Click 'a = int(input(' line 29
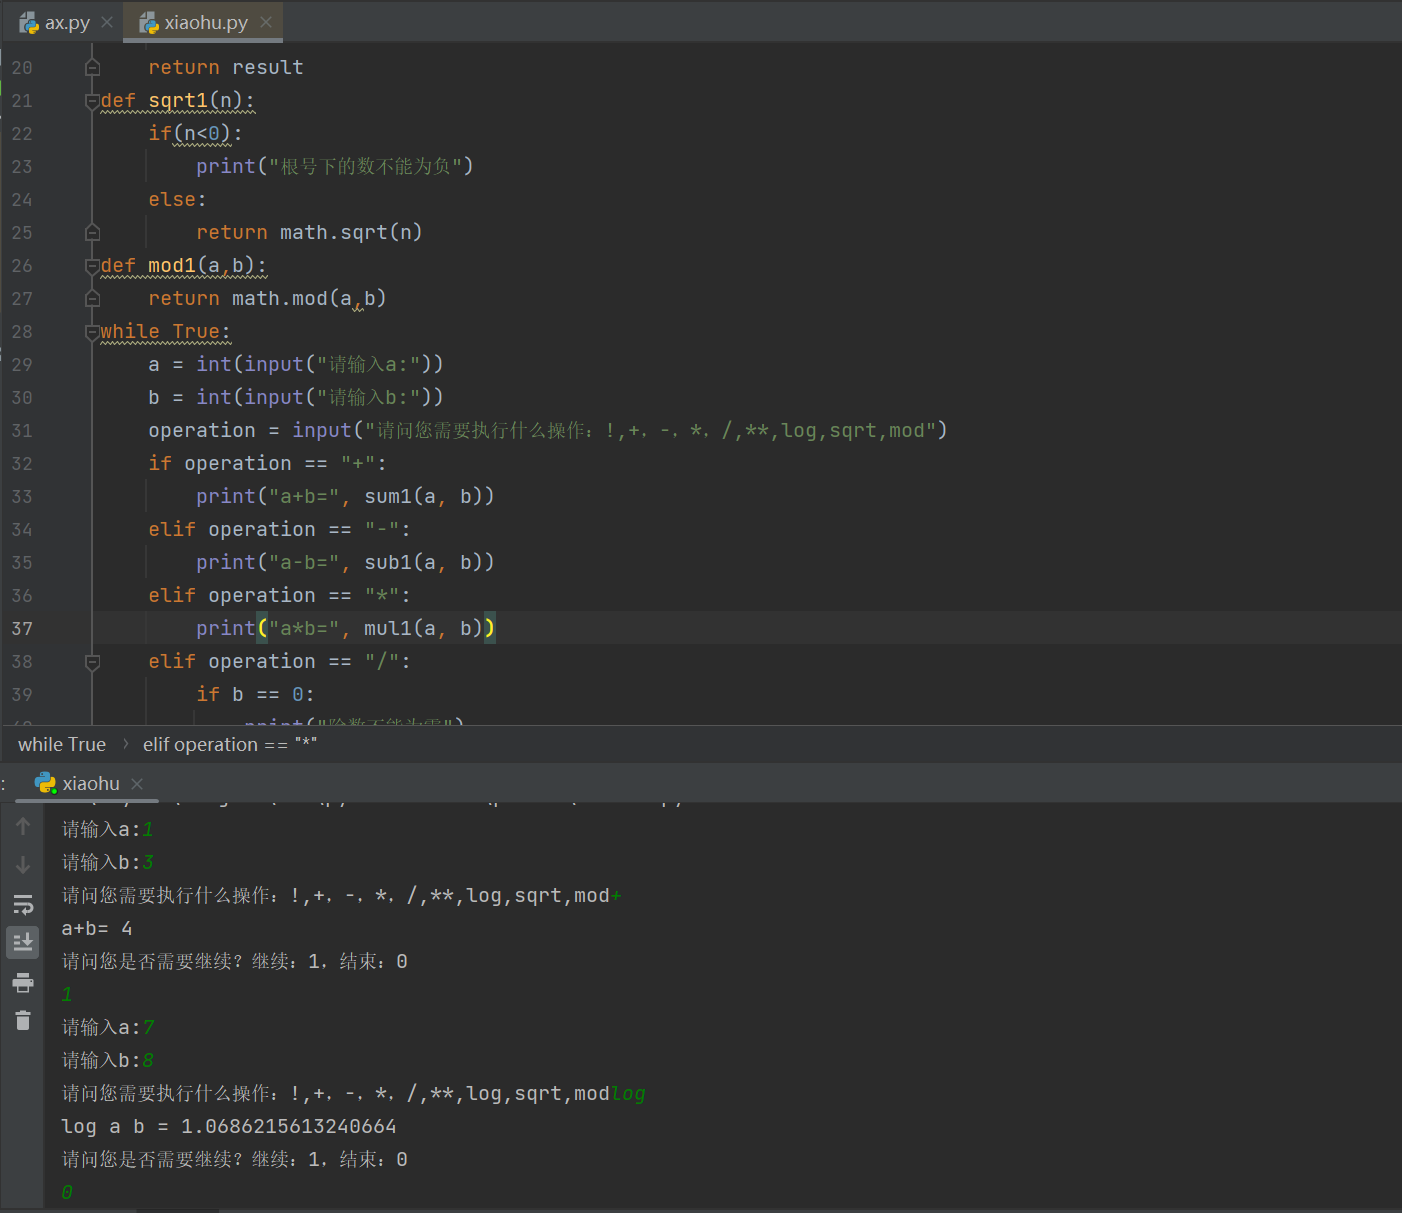1402x1213 pixels. pos(295,364)
